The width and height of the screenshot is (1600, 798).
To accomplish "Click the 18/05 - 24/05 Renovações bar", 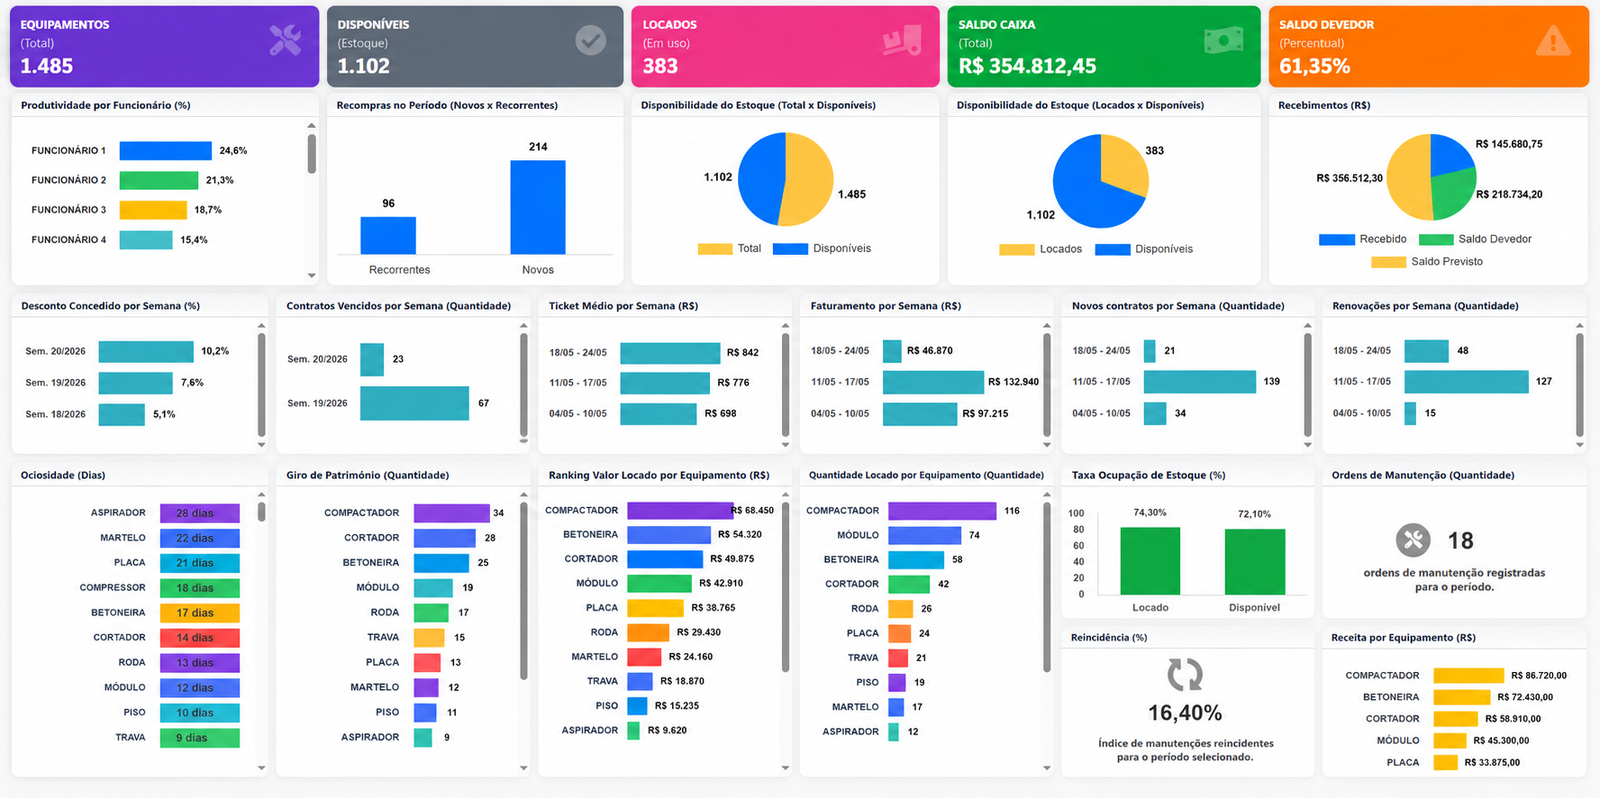I will (x=1427, y=351).
